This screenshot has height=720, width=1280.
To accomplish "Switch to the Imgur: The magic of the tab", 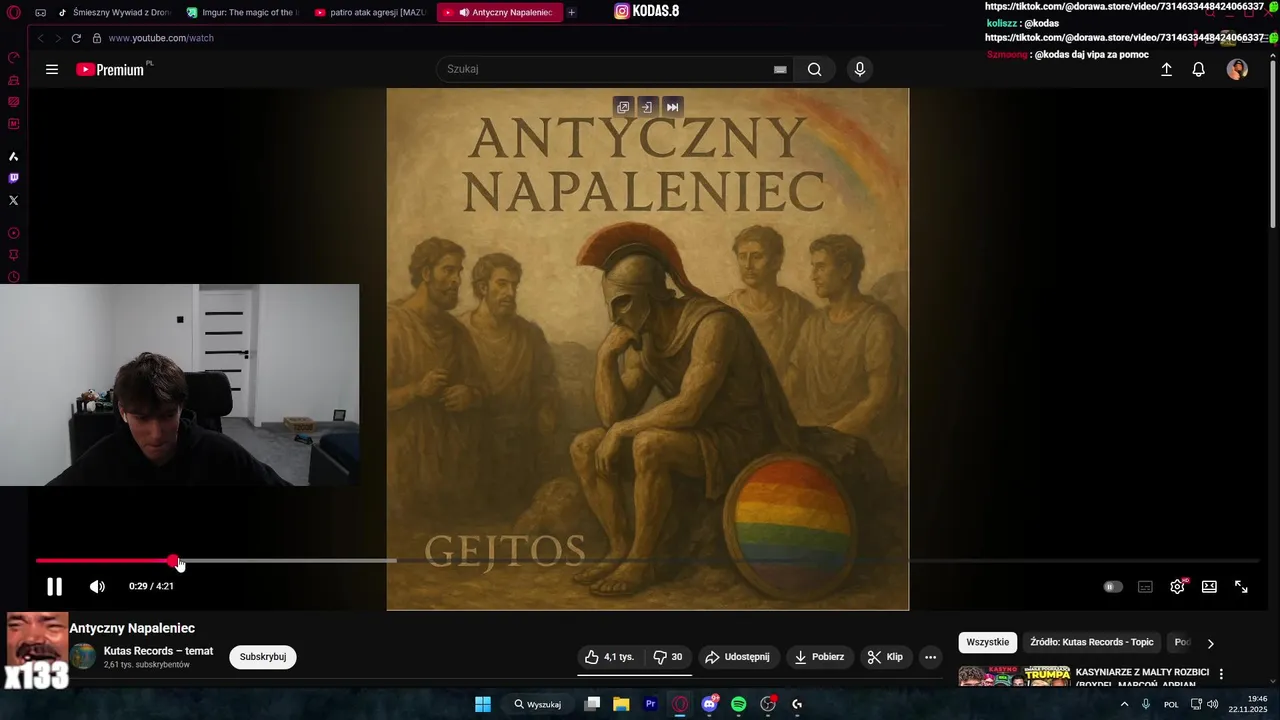I will [x=243, y=12].
